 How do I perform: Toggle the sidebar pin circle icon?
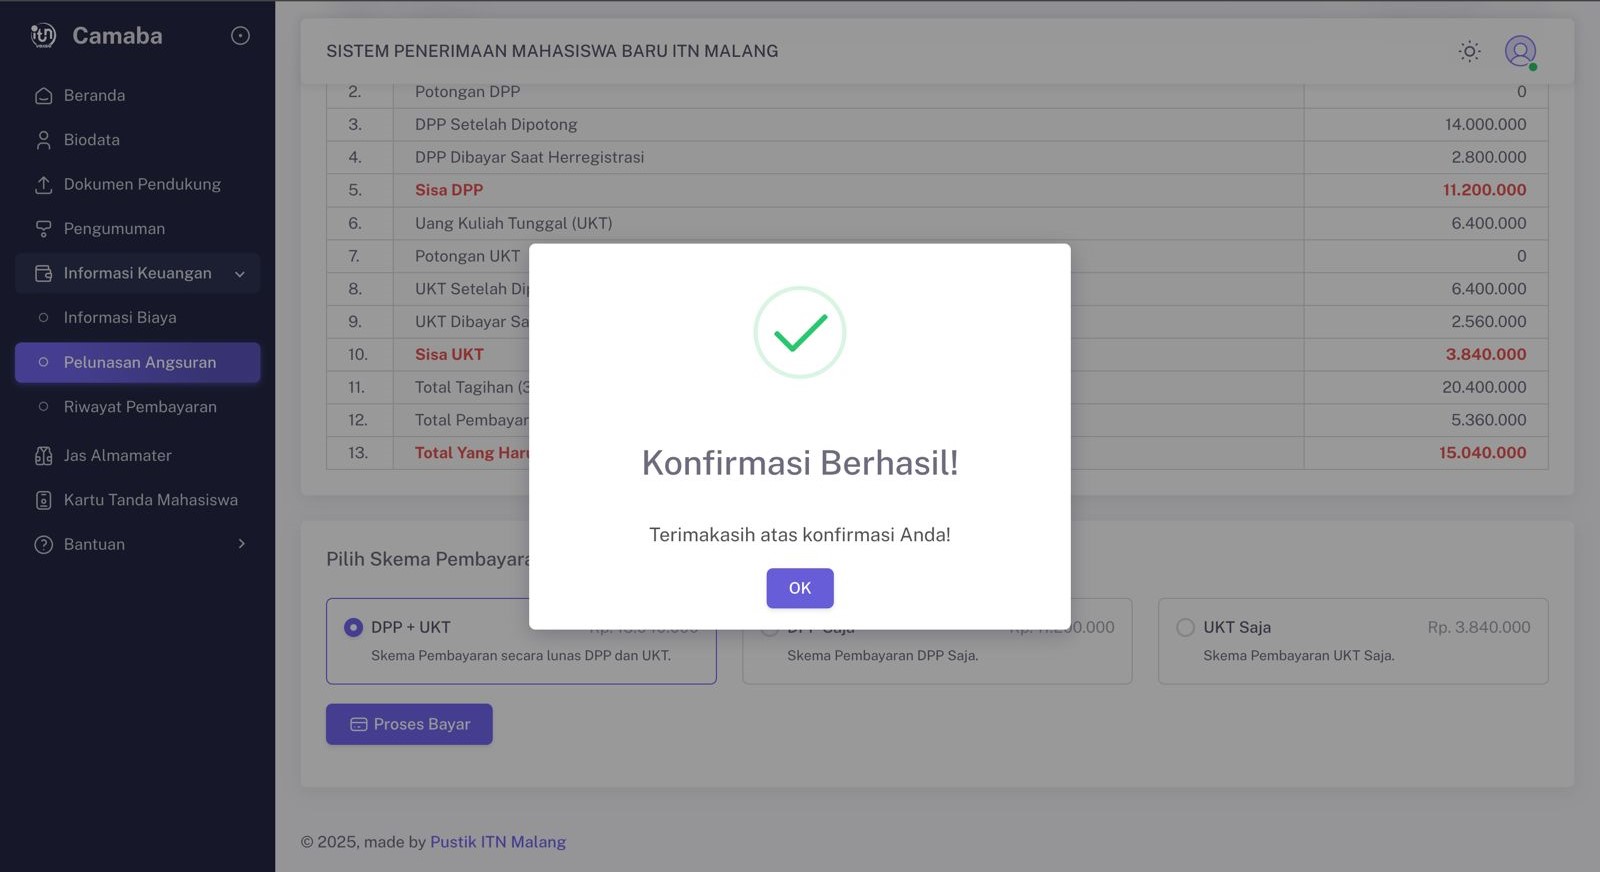[x=240, y=36]
